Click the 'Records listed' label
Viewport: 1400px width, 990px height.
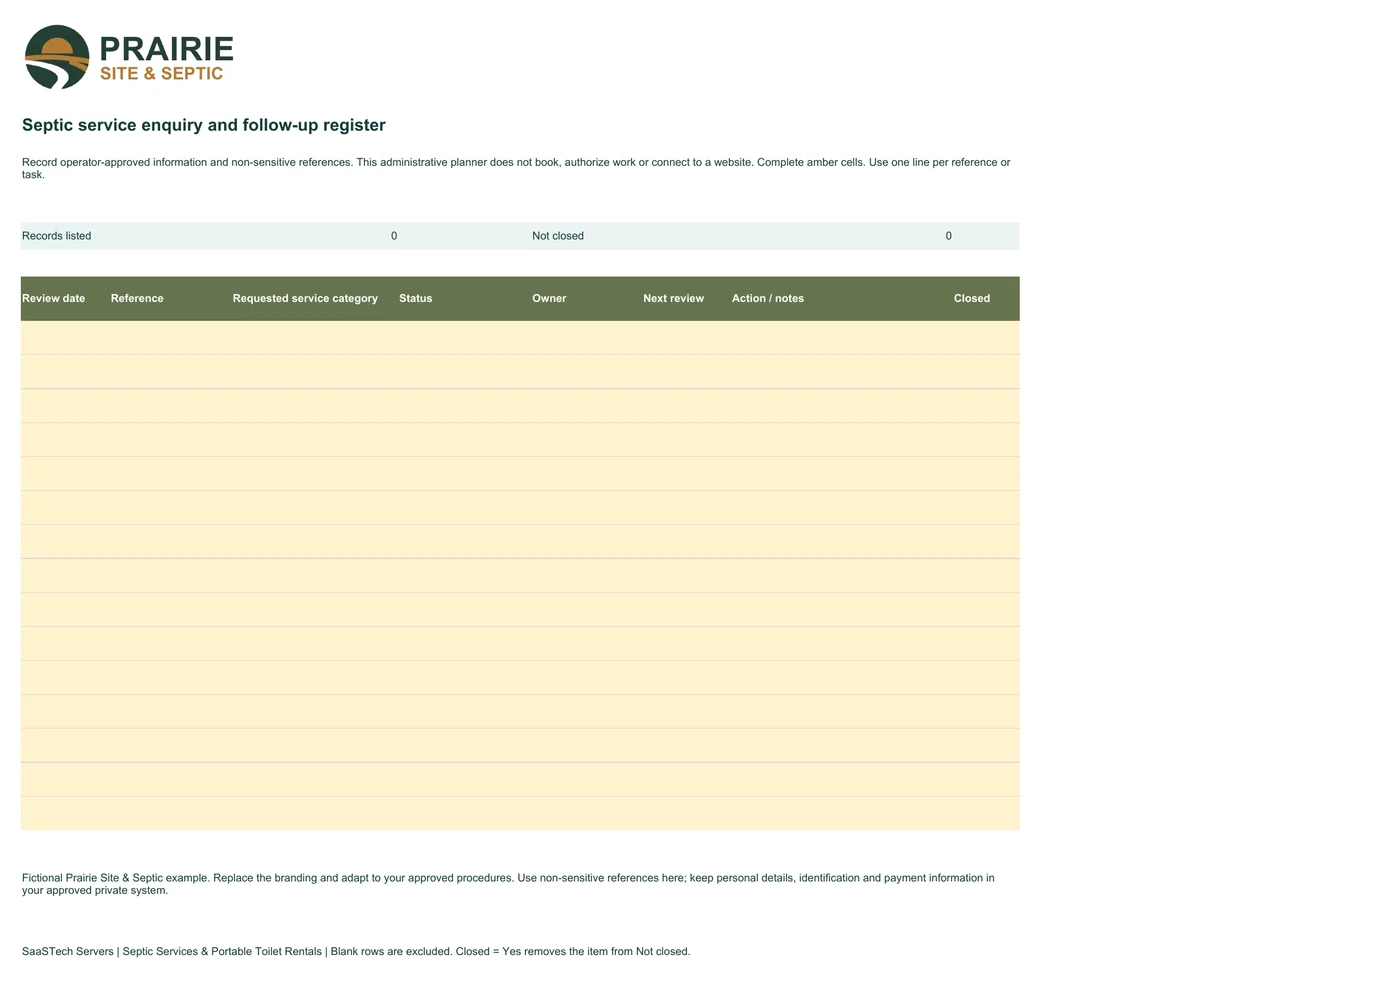pyautogui.click(x=57, y=236)
